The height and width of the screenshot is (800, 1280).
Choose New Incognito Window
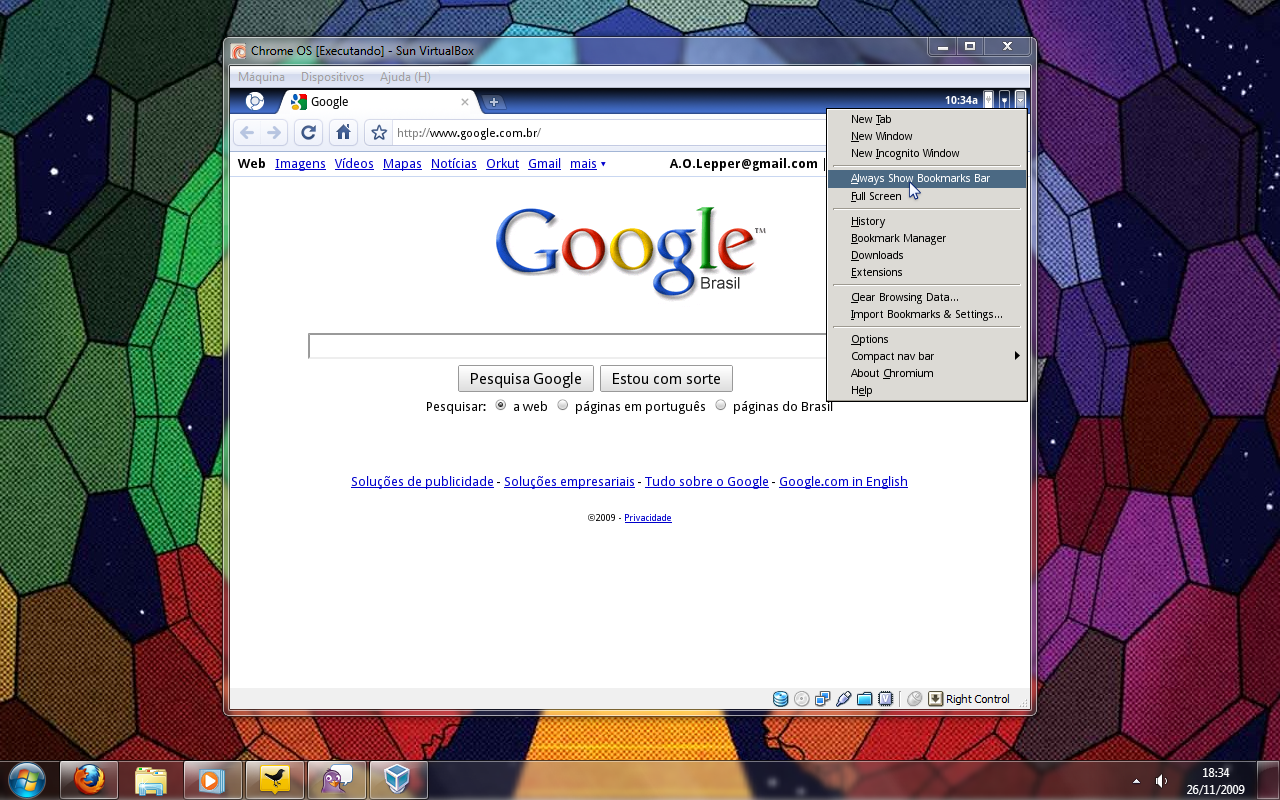point(927,153)
